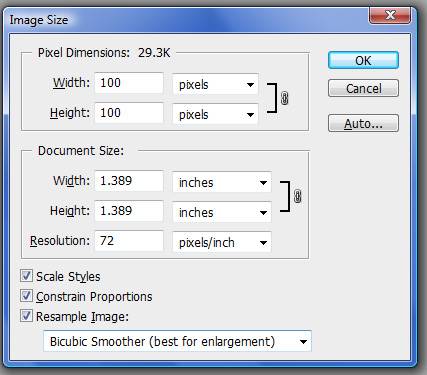Confirm with the OK button

363,60
